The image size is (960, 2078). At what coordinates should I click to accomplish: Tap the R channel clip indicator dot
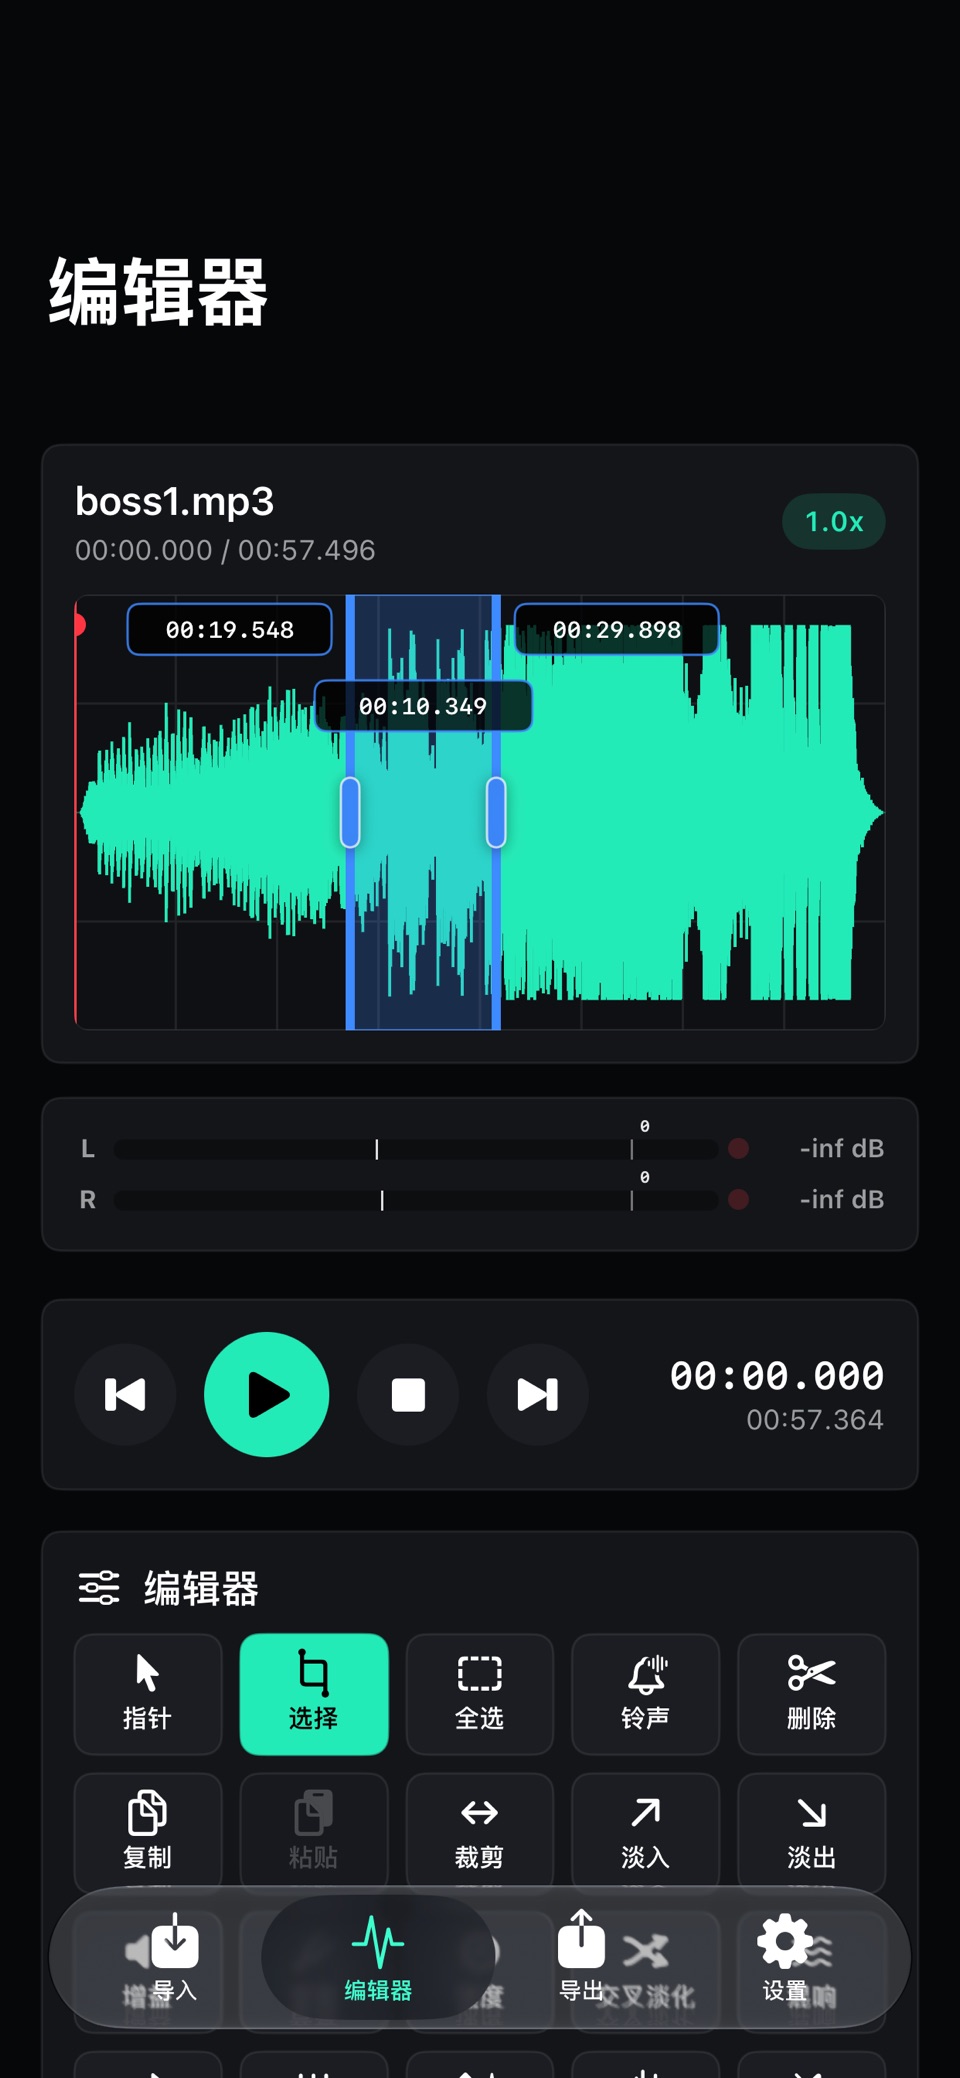pyautogui.click(x=739, y=1199)
